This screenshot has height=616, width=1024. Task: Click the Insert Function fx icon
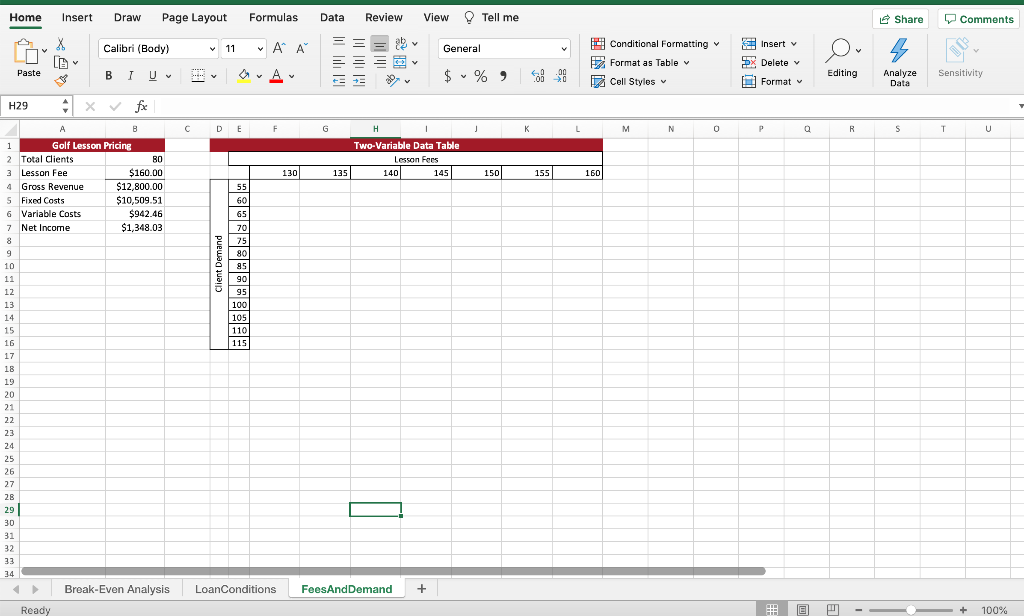pos(141,106)
